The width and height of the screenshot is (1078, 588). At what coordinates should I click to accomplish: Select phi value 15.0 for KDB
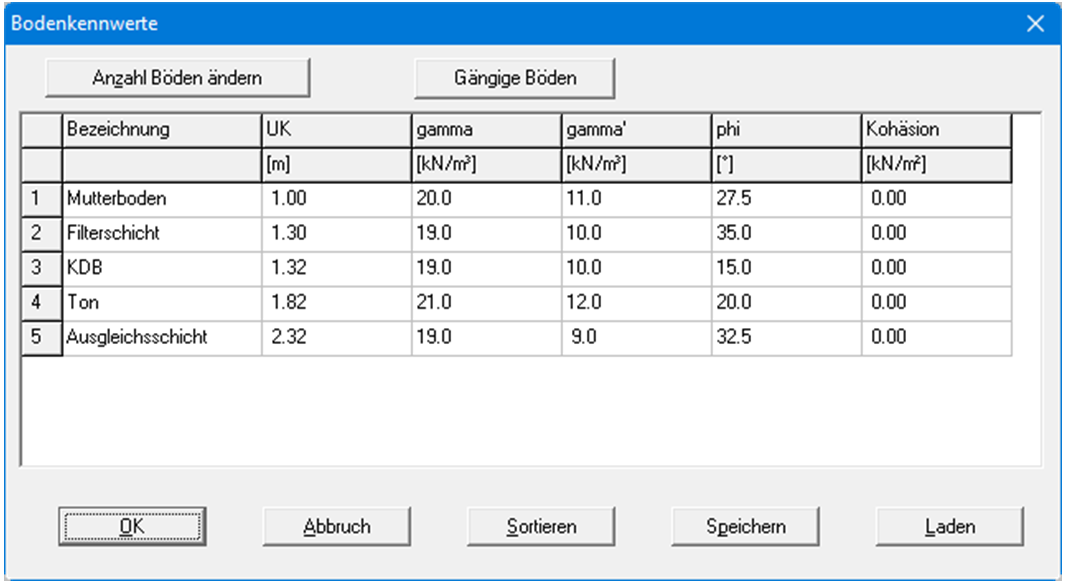tap(786, 268)
